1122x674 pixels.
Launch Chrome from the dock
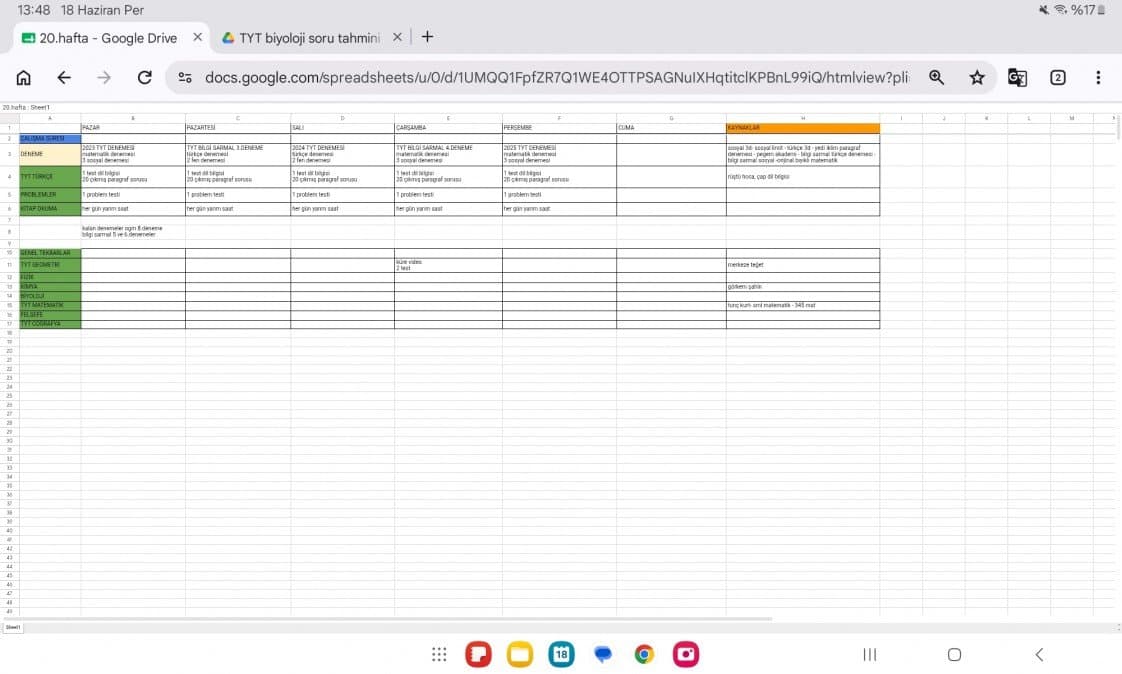point(644,654)
